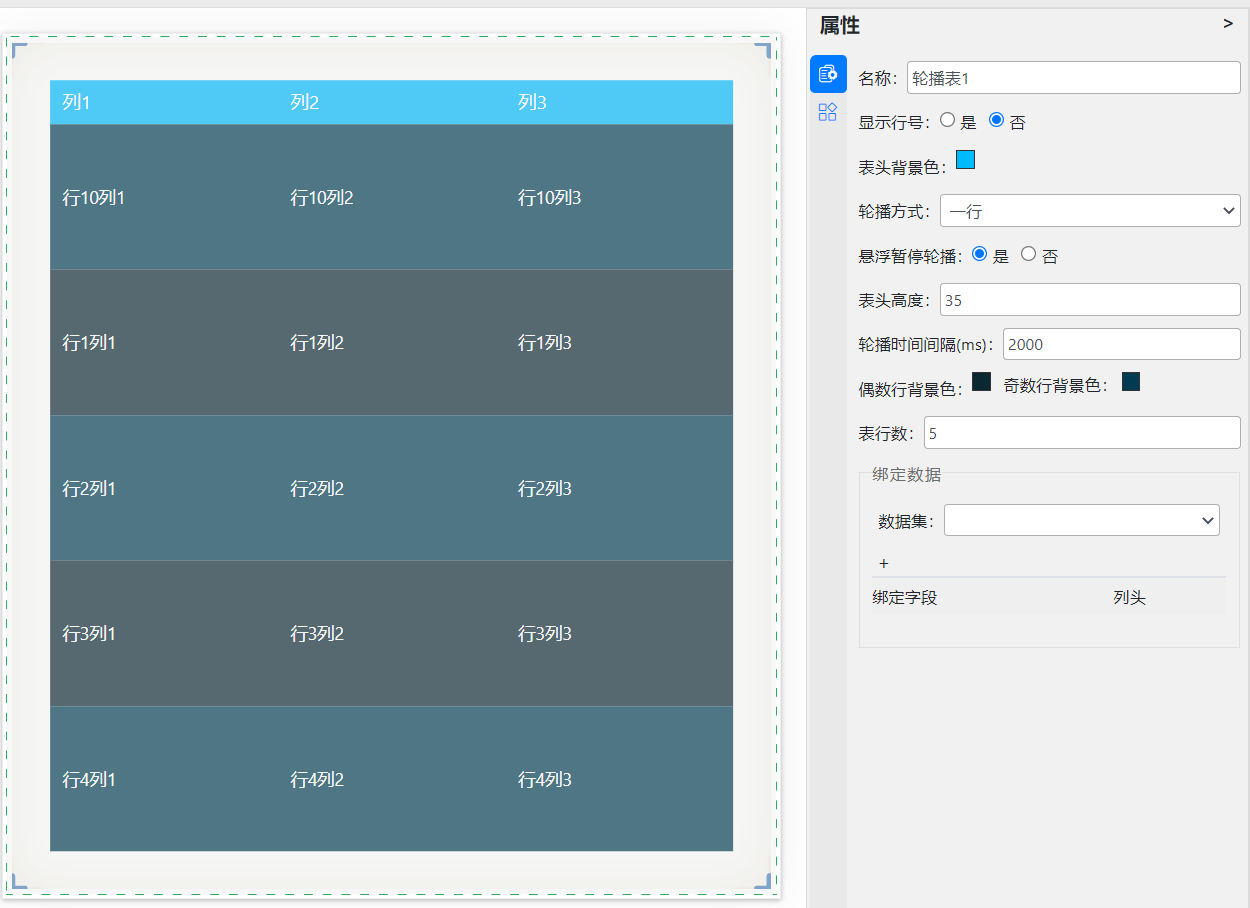Select cell 行2列2
The width and height of the screenshot is (1250, 908).
(x=317, y=489)
